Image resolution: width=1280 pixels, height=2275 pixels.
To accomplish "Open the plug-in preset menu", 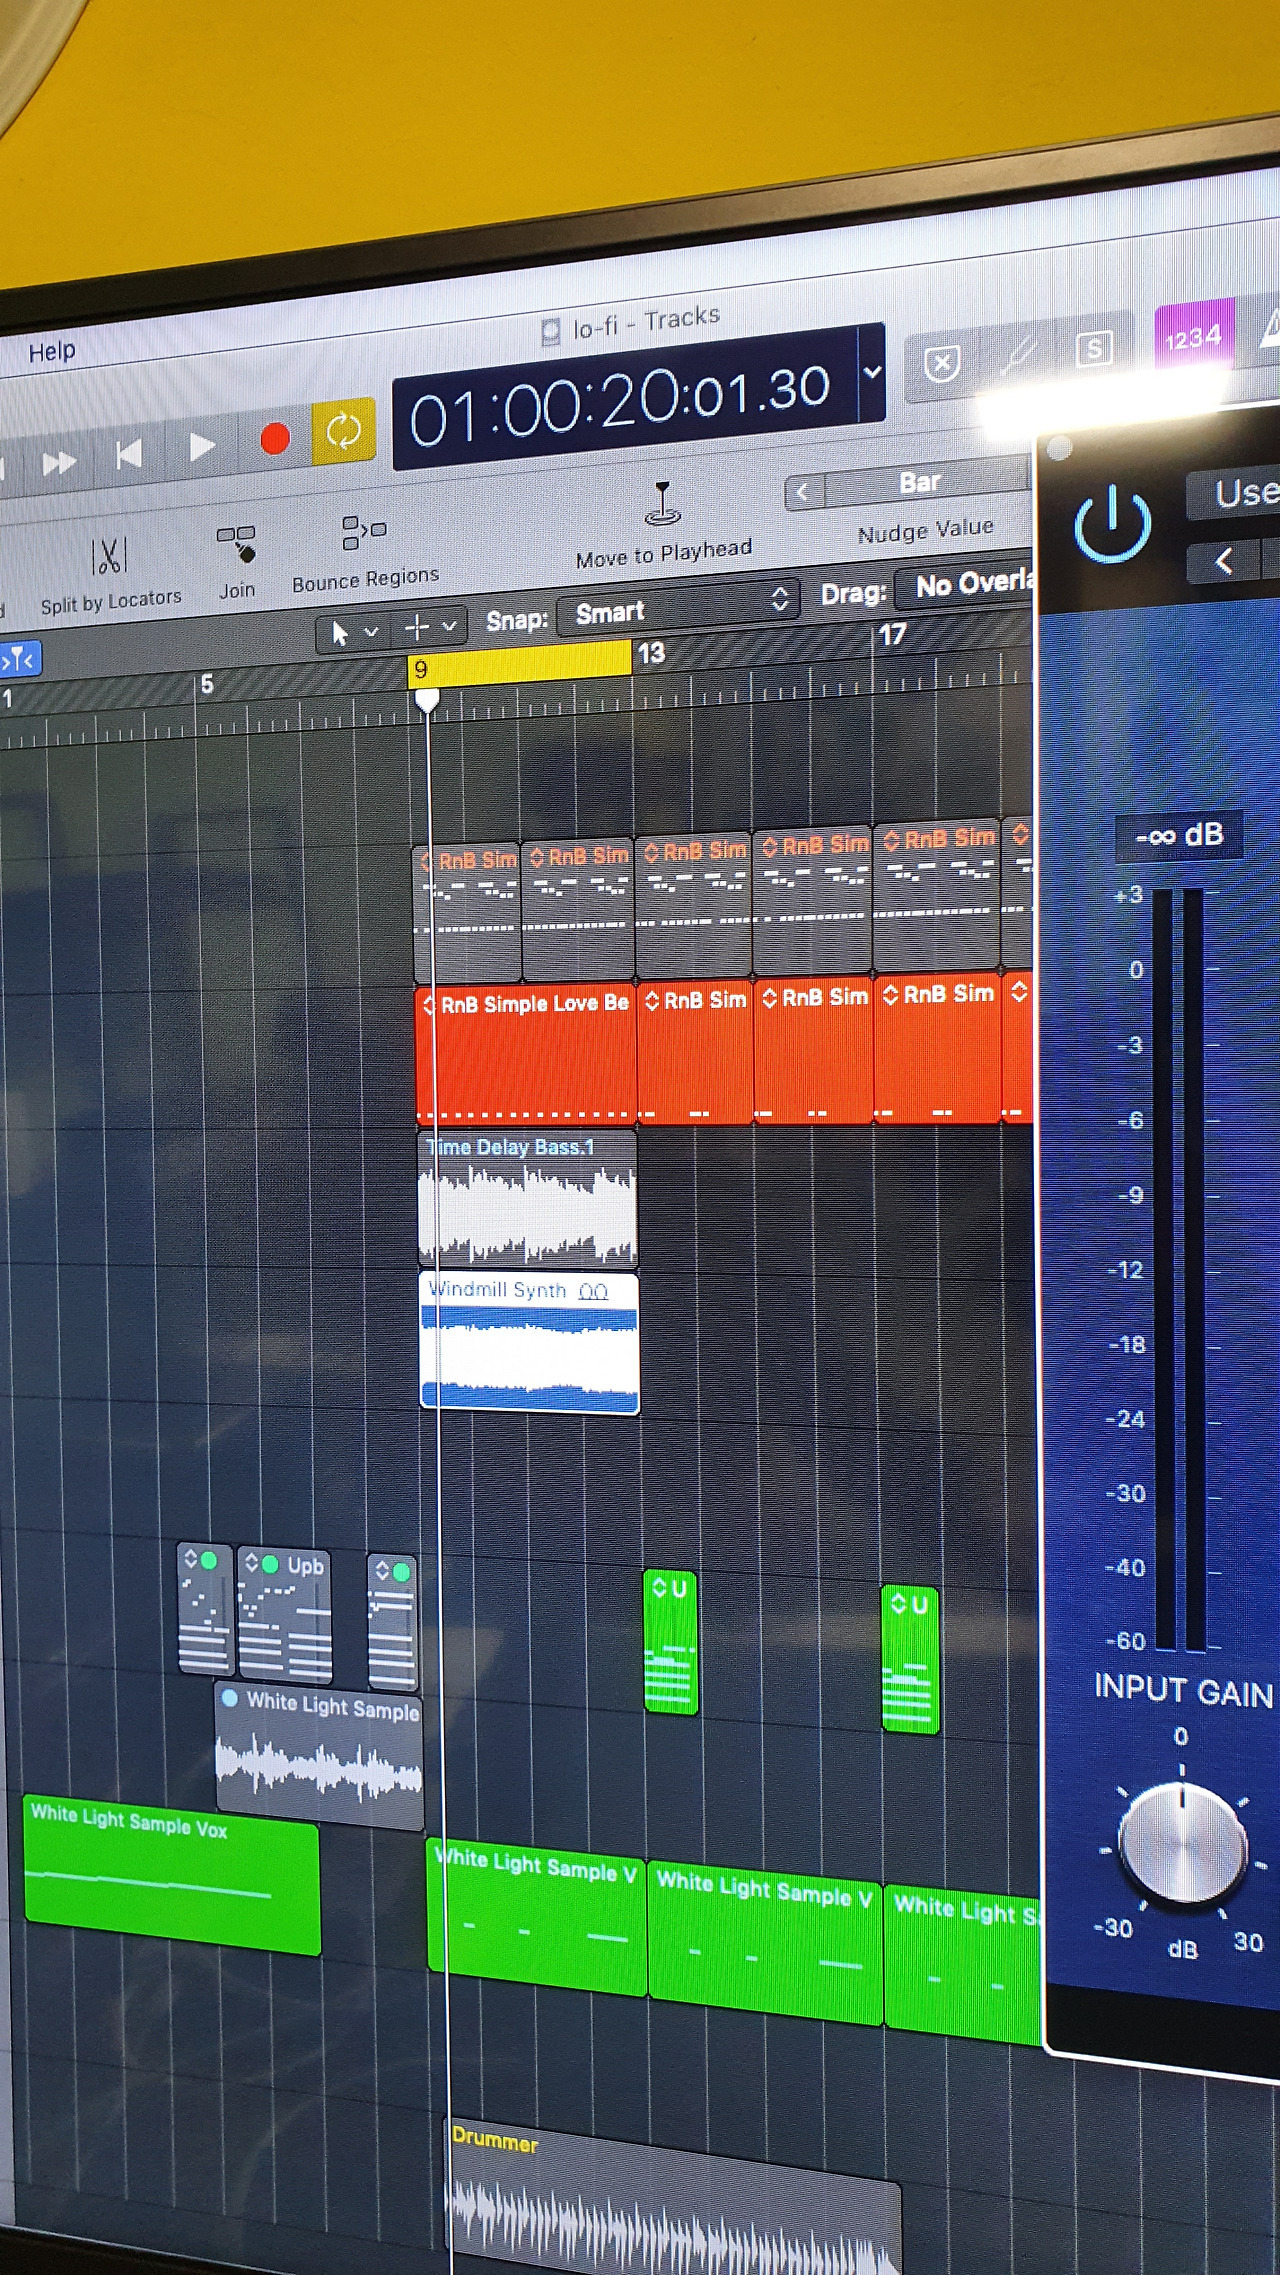I will click(1234, 494).
